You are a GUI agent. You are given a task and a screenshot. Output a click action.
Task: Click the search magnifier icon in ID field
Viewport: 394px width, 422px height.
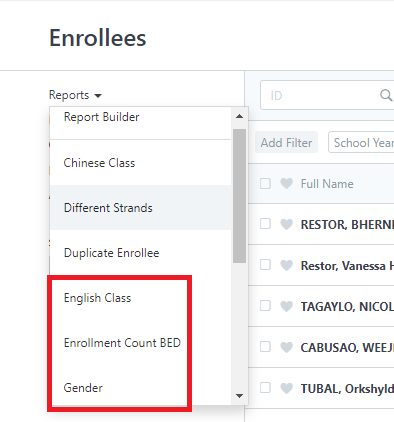[386, 95]
